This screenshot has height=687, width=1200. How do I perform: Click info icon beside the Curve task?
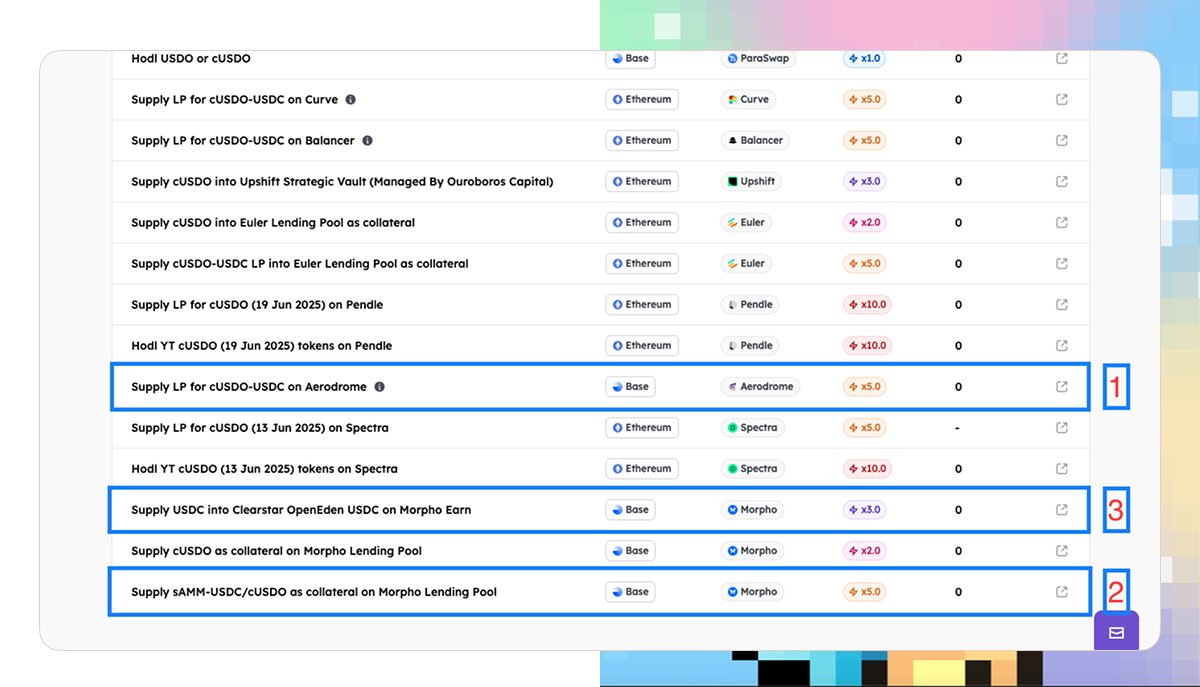(x=350, y=99)
